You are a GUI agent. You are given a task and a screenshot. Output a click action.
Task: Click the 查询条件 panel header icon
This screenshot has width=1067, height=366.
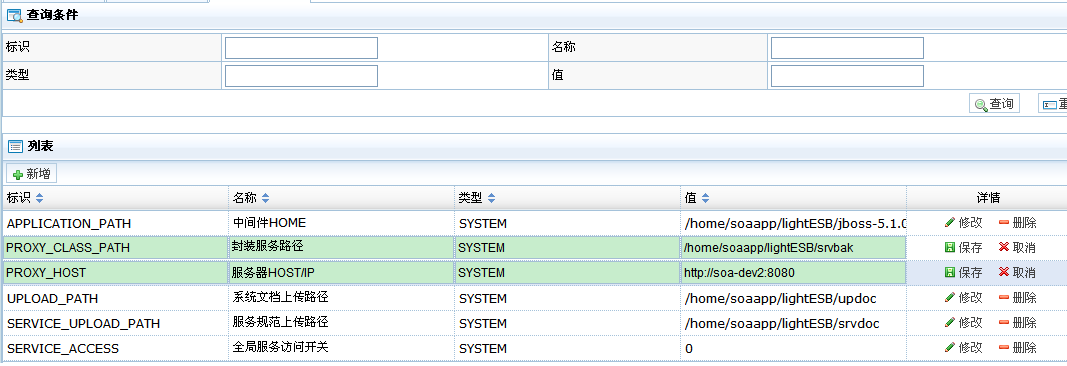point(14,15)
